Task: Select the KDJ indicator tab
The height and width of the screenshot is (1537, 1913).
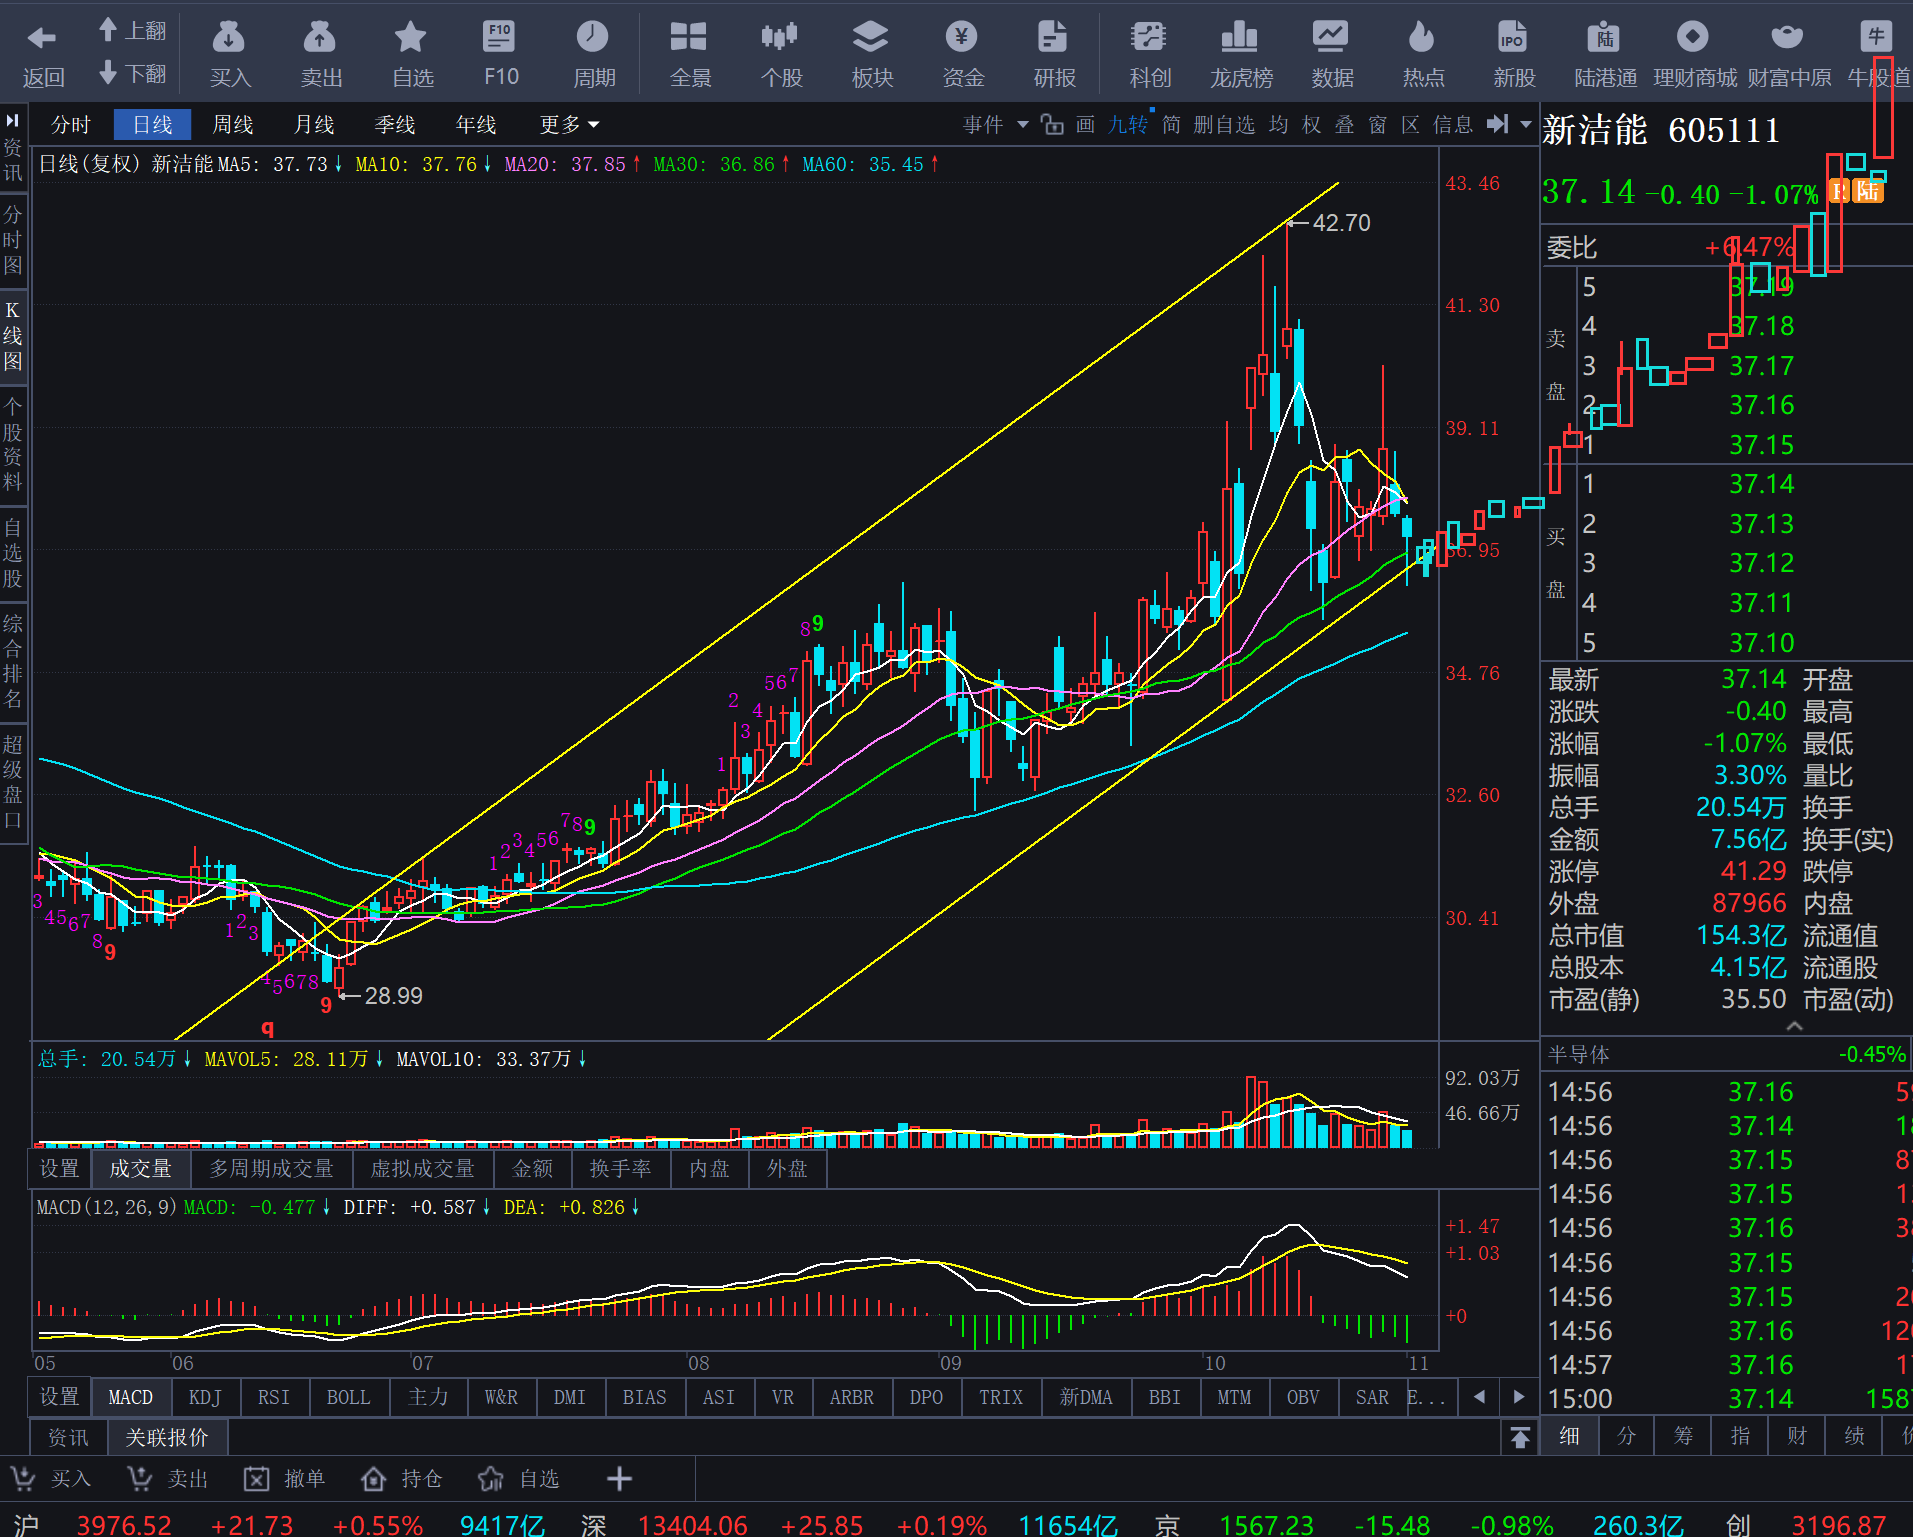Action: pyautogui.click(x=205, y=1397)
